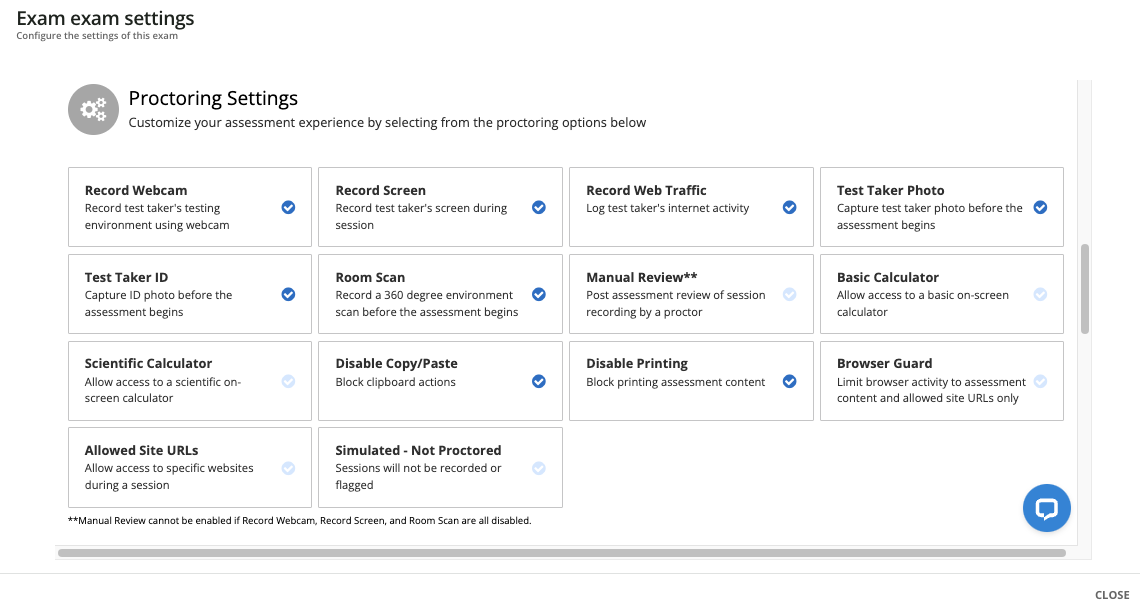The width and height of the screenshot is (1140, 610).
Task: Toggle the Disable Copy/Paste checkmark
Action: tap(539, 382)
